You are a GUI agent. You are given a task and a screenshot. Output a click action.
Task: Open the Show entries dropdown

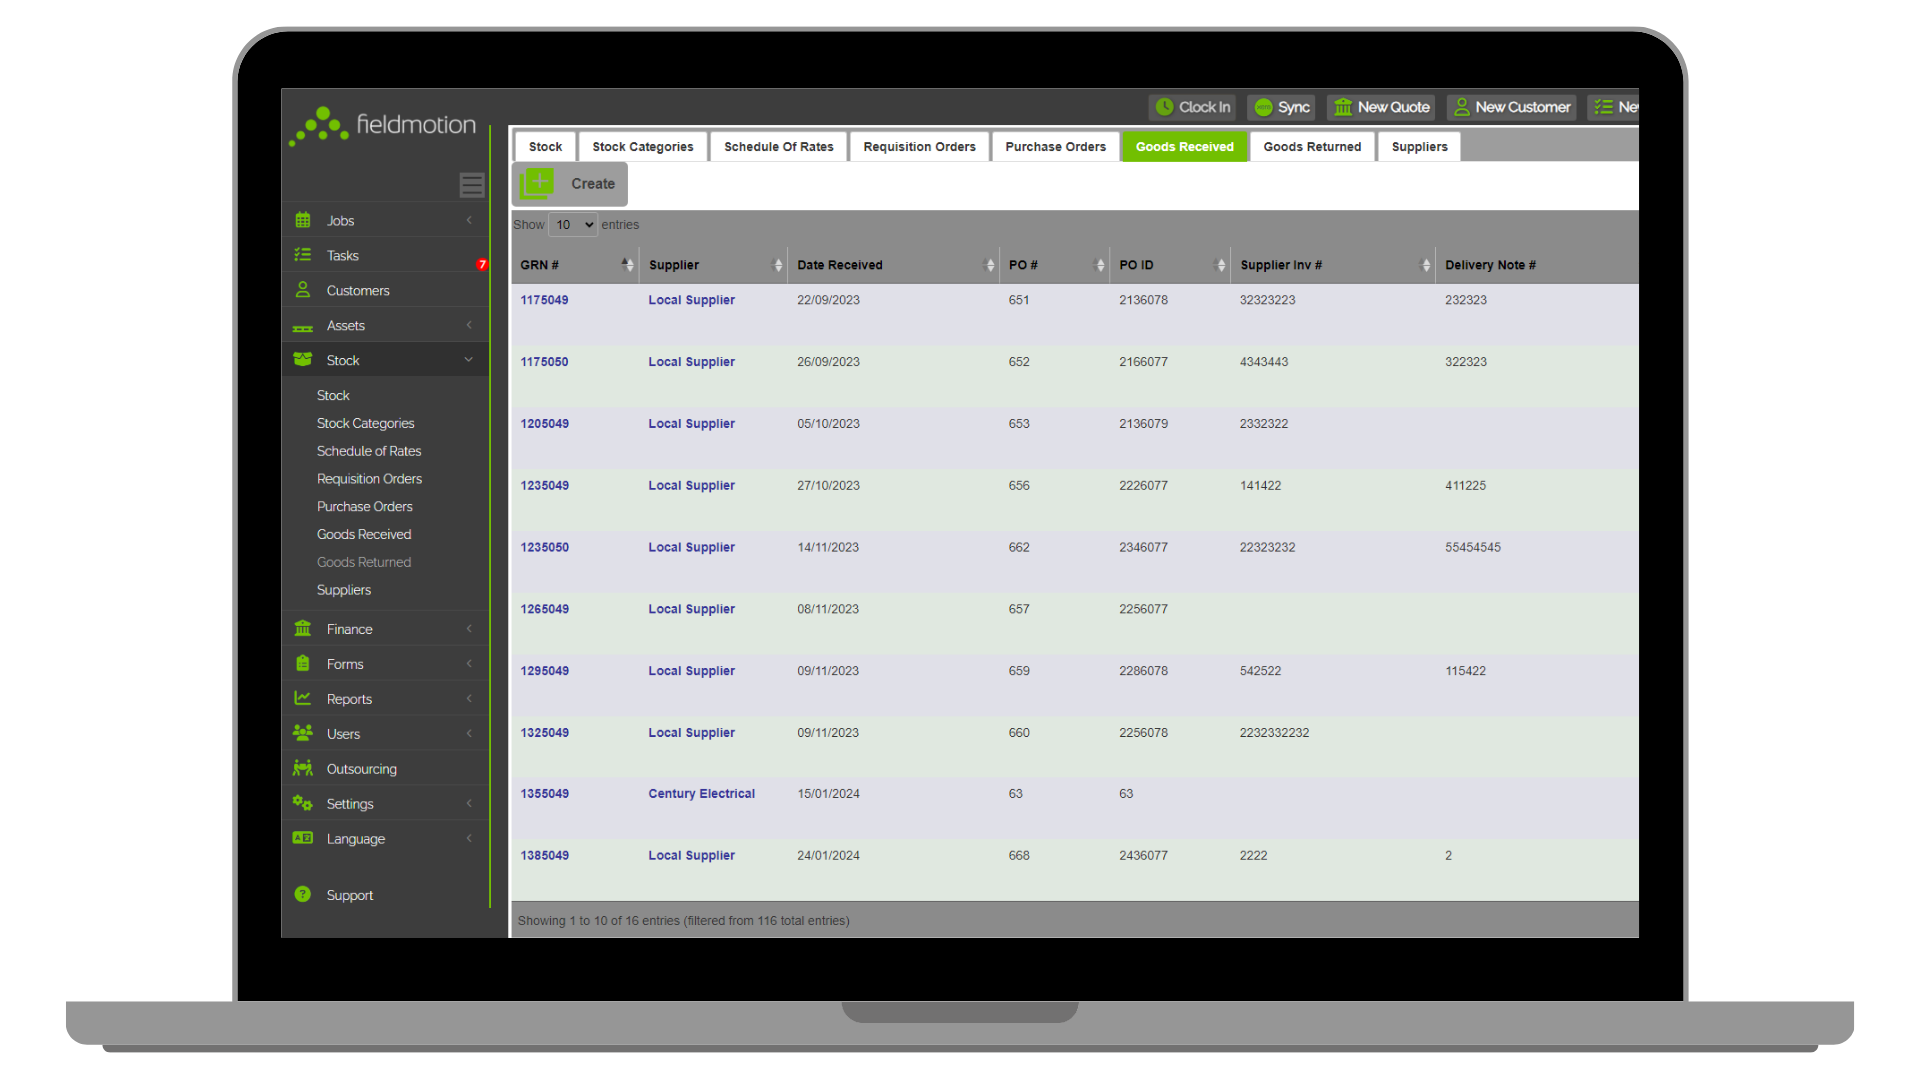click(572, 224)
